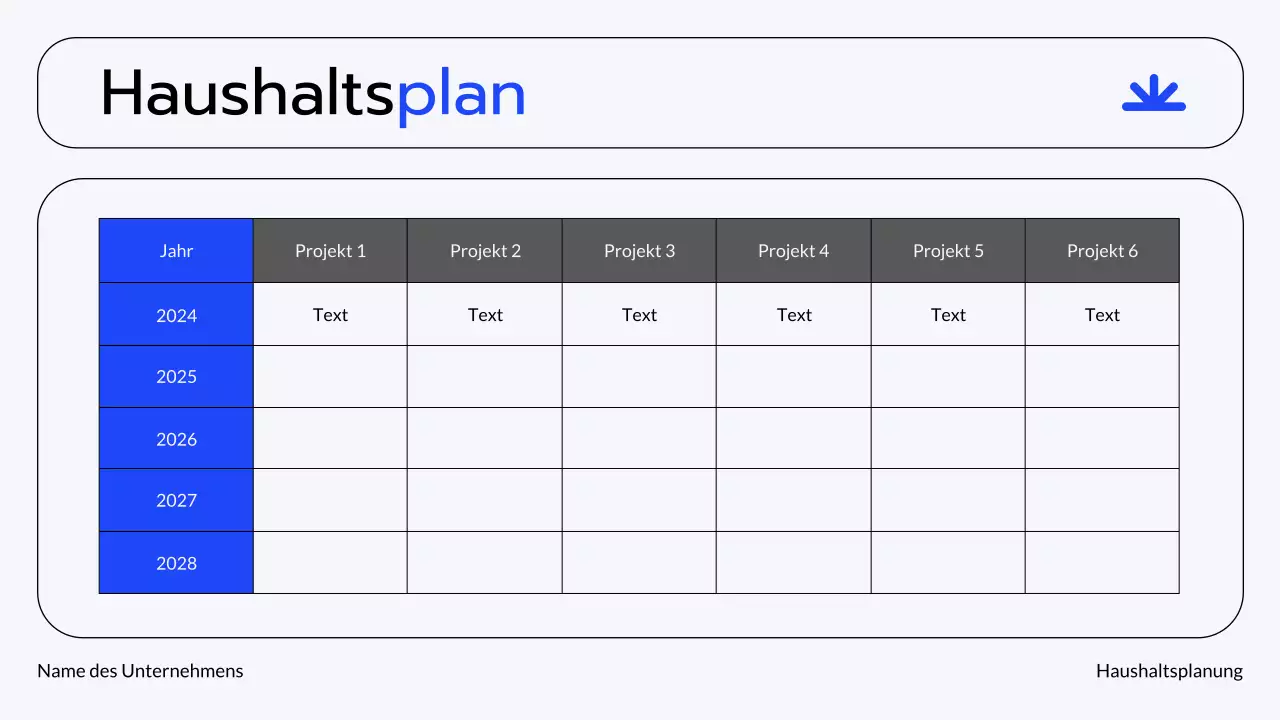Click the 2026 year row cell
Image resolution: width=1280 pixels, height=720 pixels.
176,439
